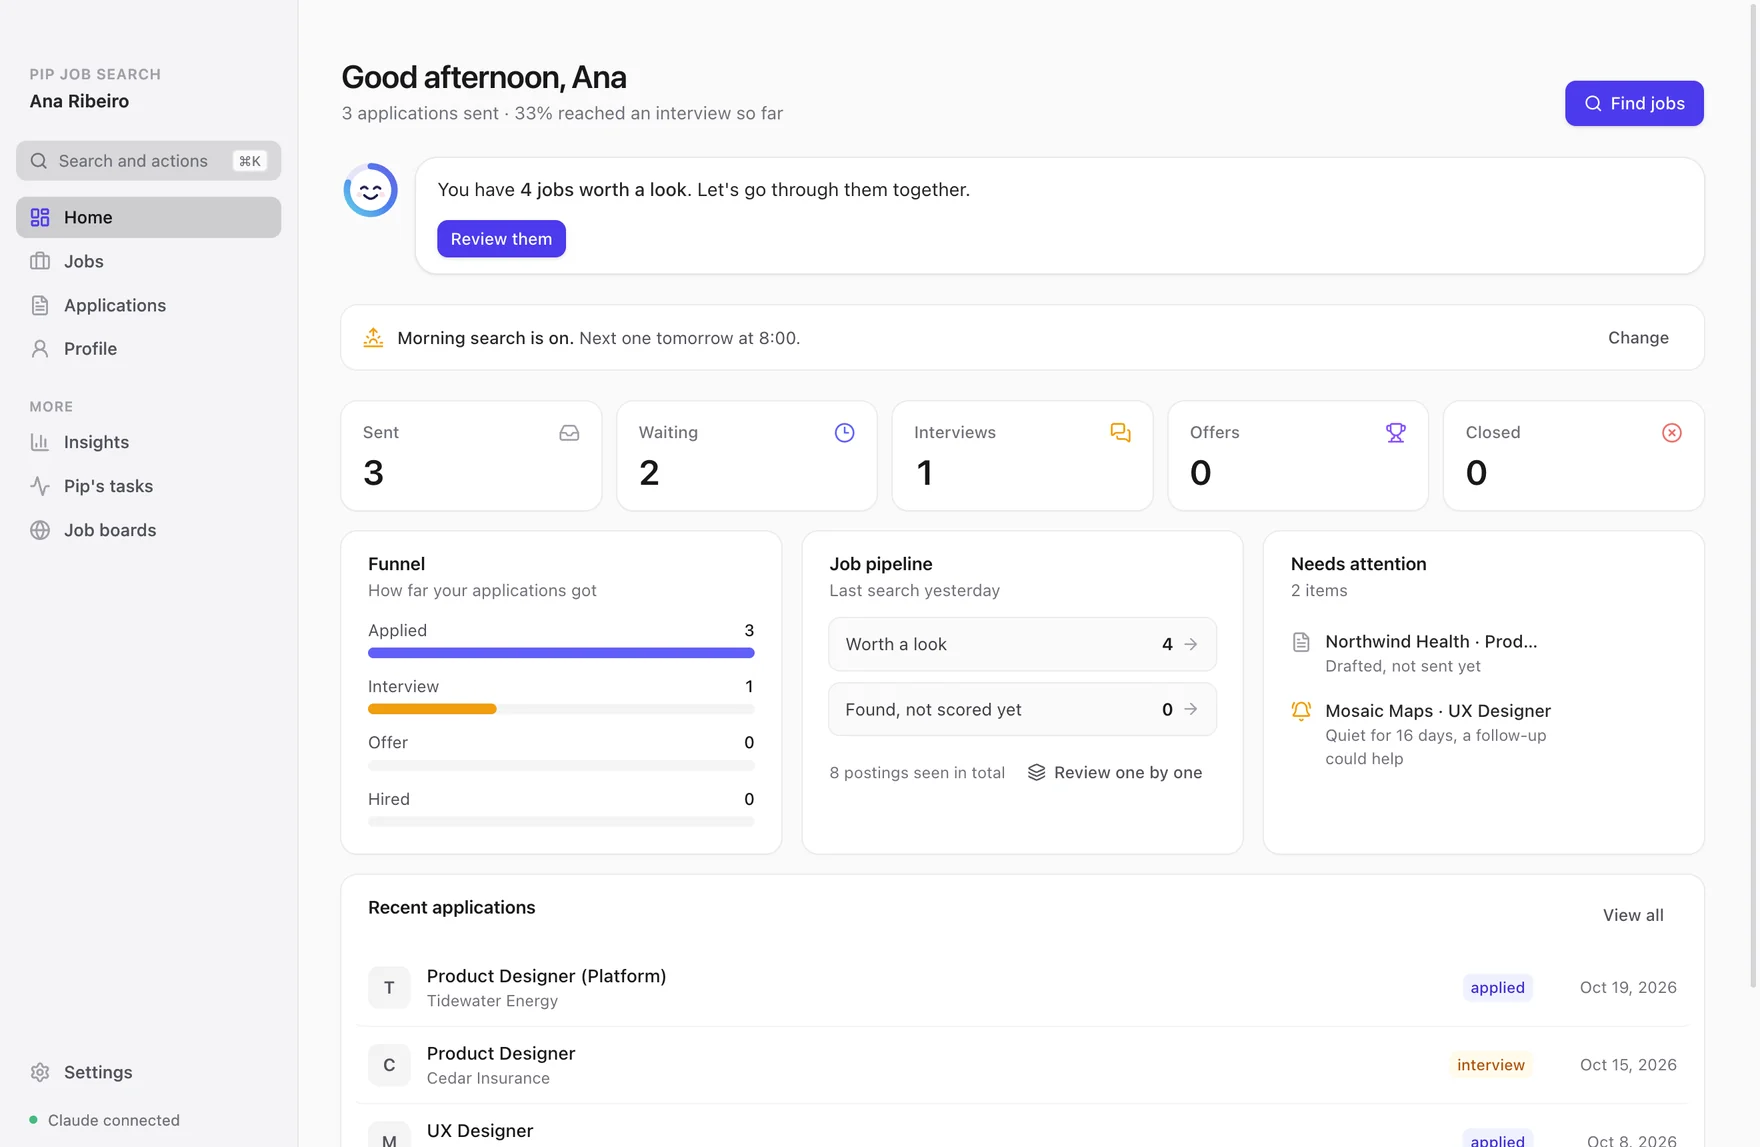1760x1147 pixels.
Task: Click the Claude connected status
Action: click(105, 1120)
